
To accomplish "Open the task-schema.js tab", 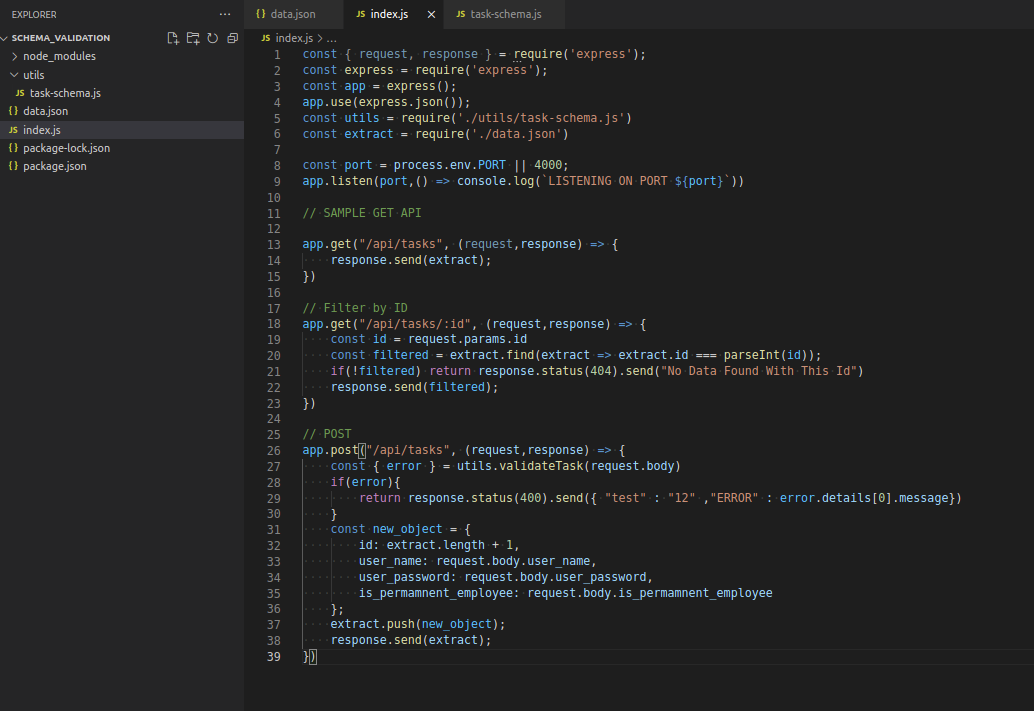I will 498,14.
